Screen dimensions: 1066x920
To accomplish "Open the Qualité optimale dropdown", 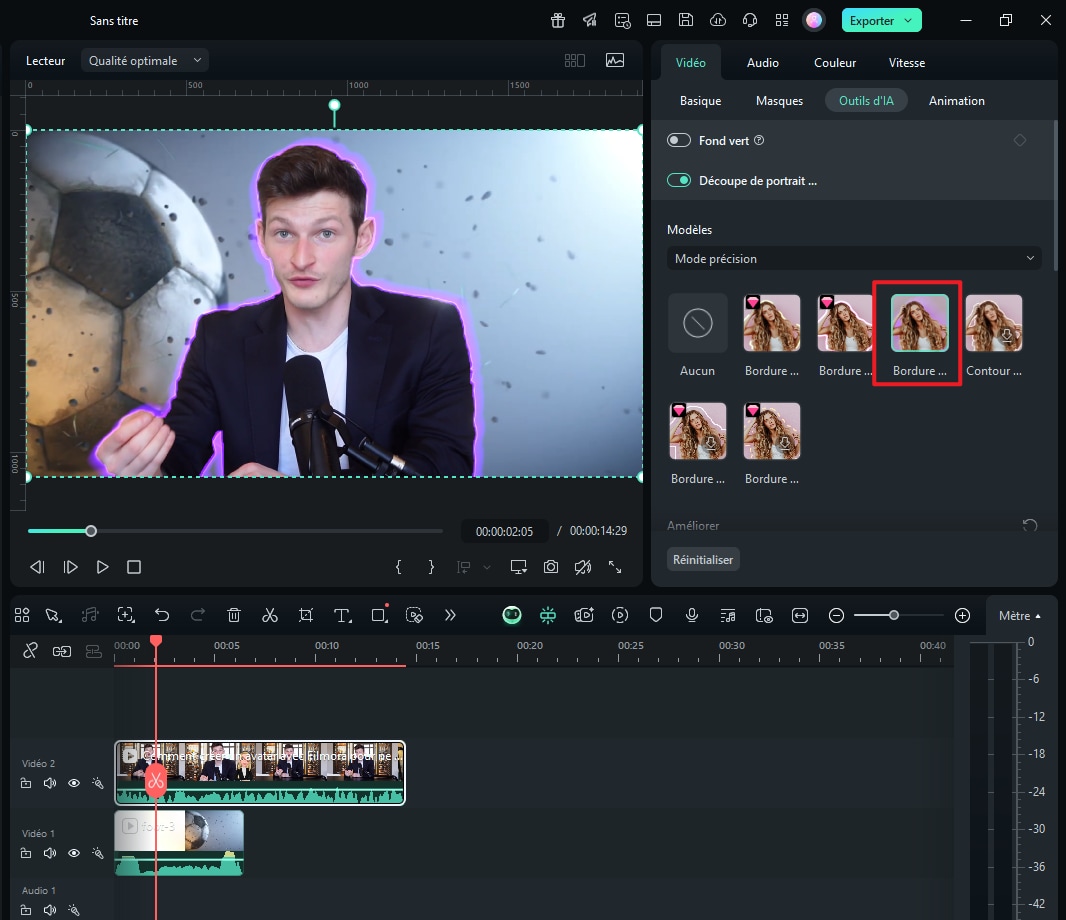I will pos(145,61).
